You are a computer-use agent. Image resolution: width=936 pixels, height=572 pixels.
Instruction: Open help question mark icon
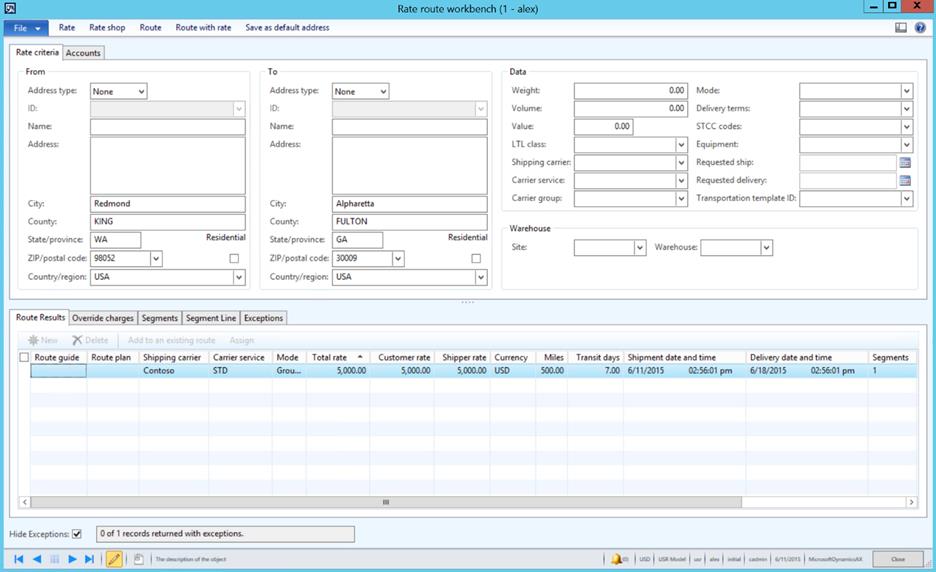[x=920, y=27]
